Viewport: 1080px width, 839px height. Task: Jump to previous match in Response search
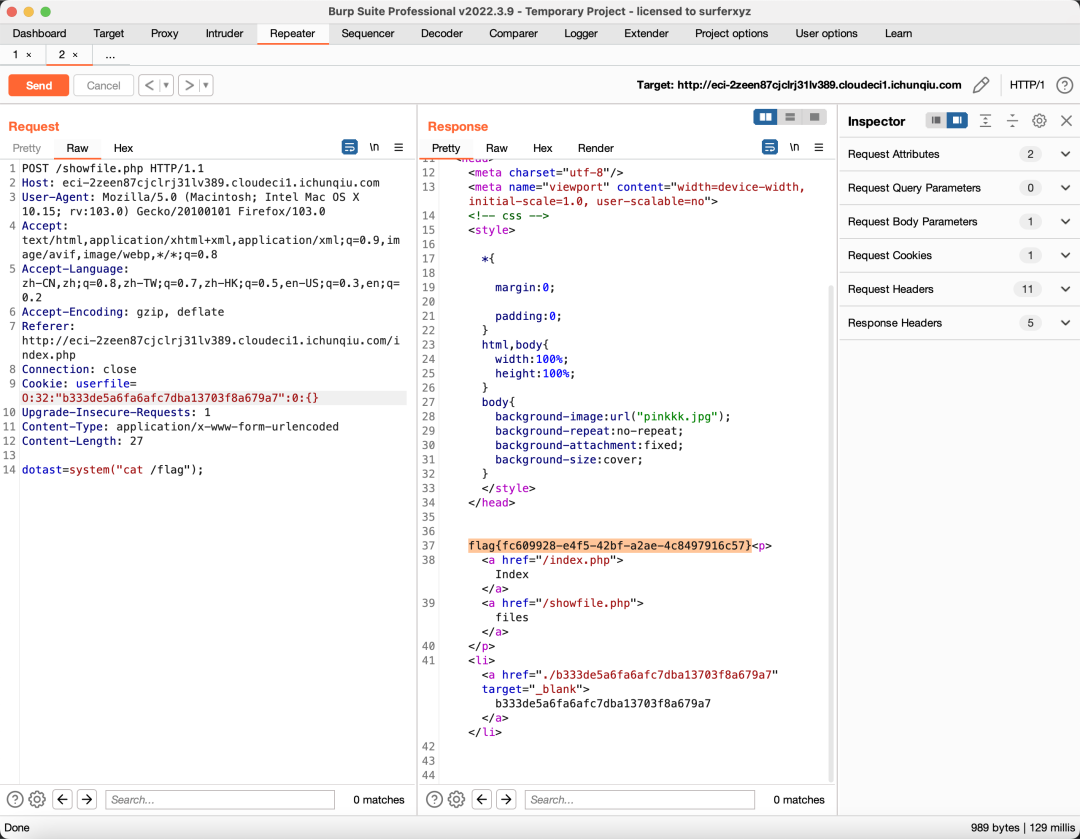pyautogui.click(x=481, y=799)
